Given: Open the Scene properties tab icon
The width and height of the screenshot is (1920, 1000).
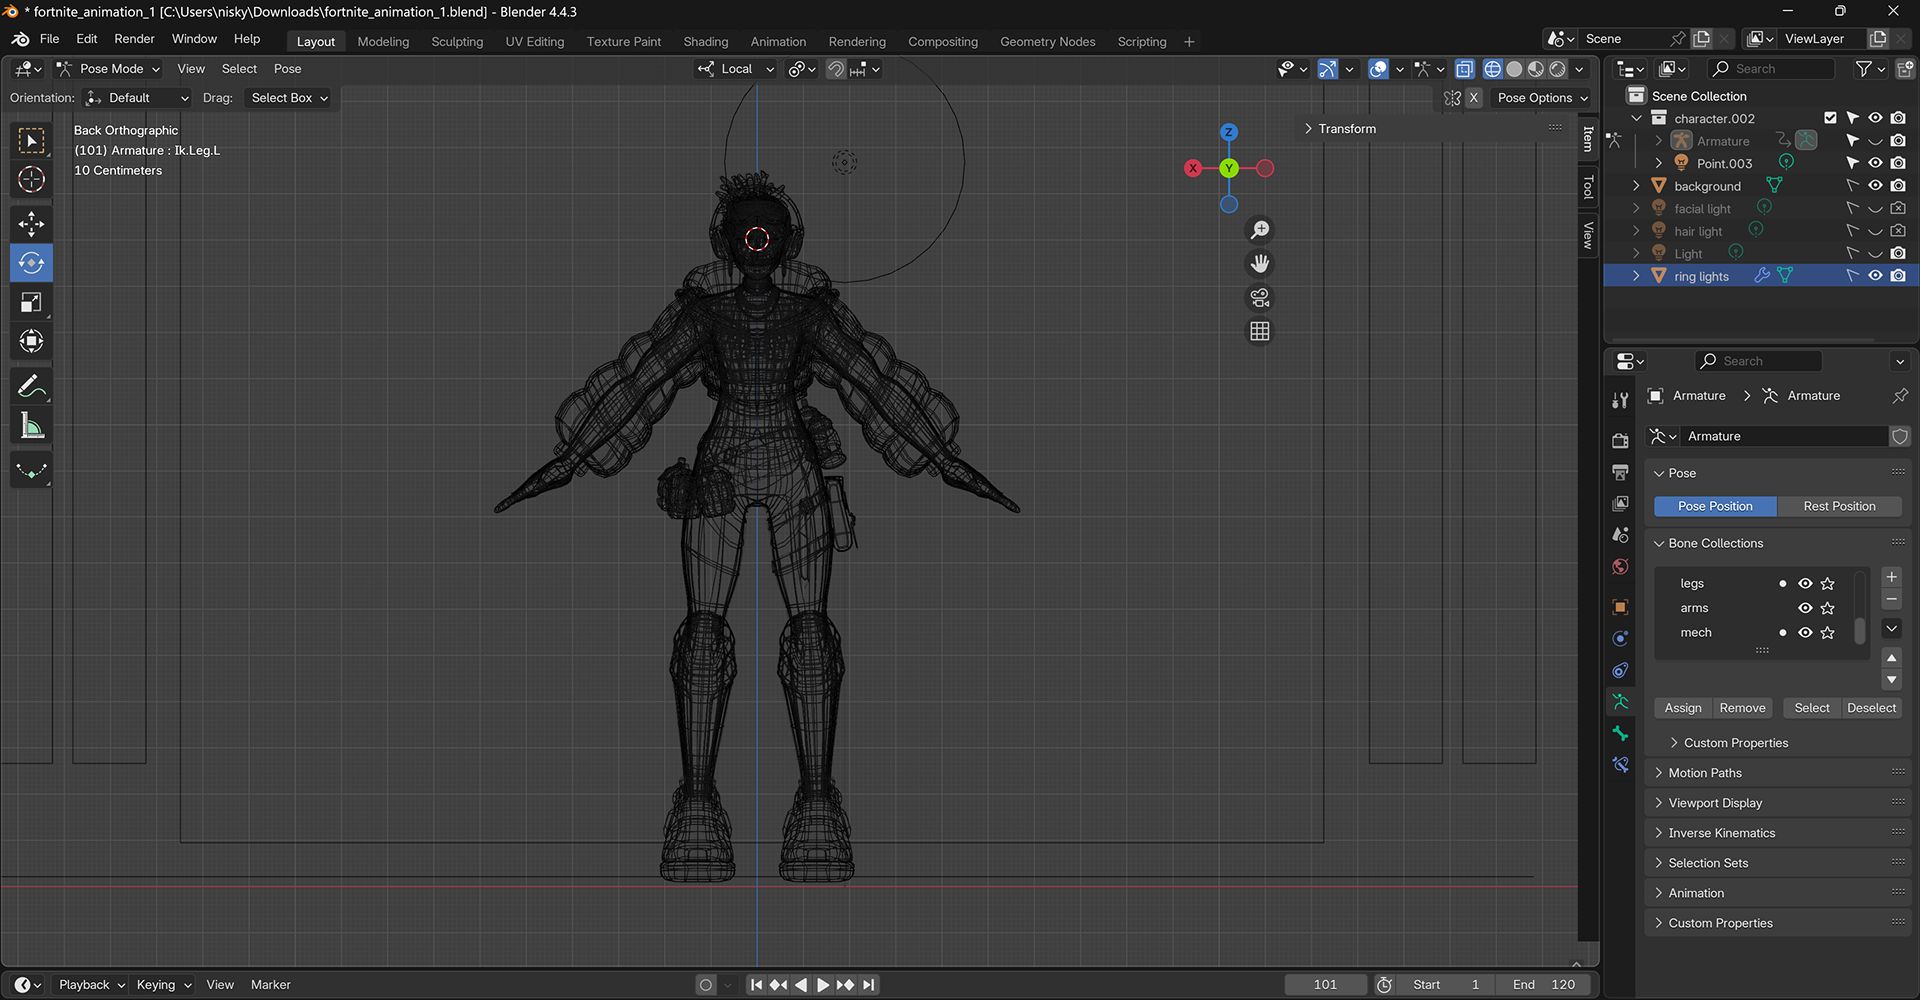Looking at the screenshot, I should point(1620,535).
